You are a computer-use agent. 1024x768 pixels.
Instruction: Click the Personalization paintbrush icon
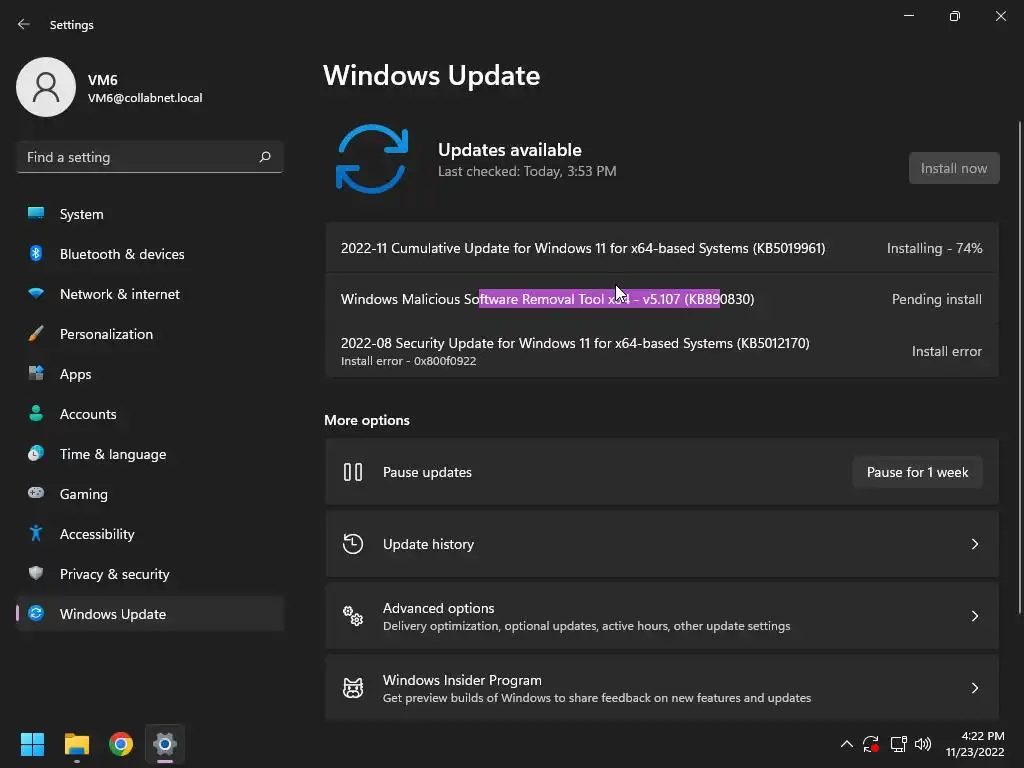tap(36, 334)
